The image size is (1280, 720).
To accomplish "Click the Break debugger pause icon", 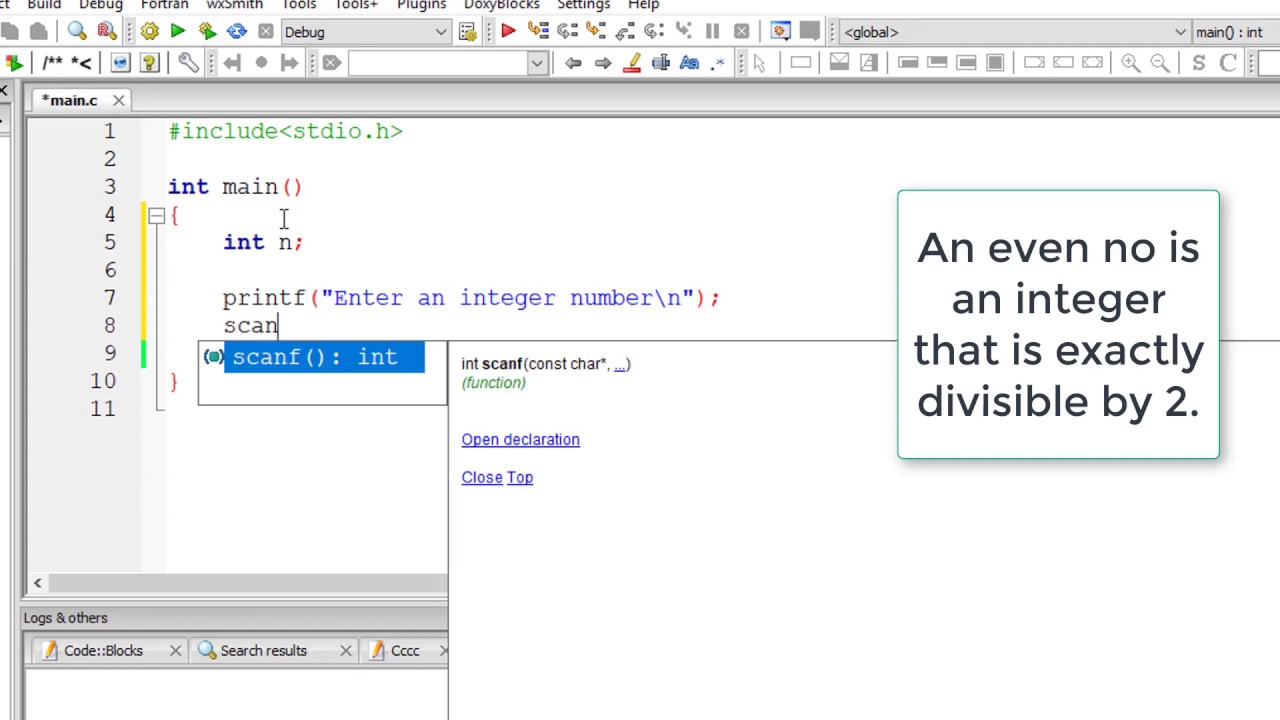I will pyautogui.click(x=712, y=32).
